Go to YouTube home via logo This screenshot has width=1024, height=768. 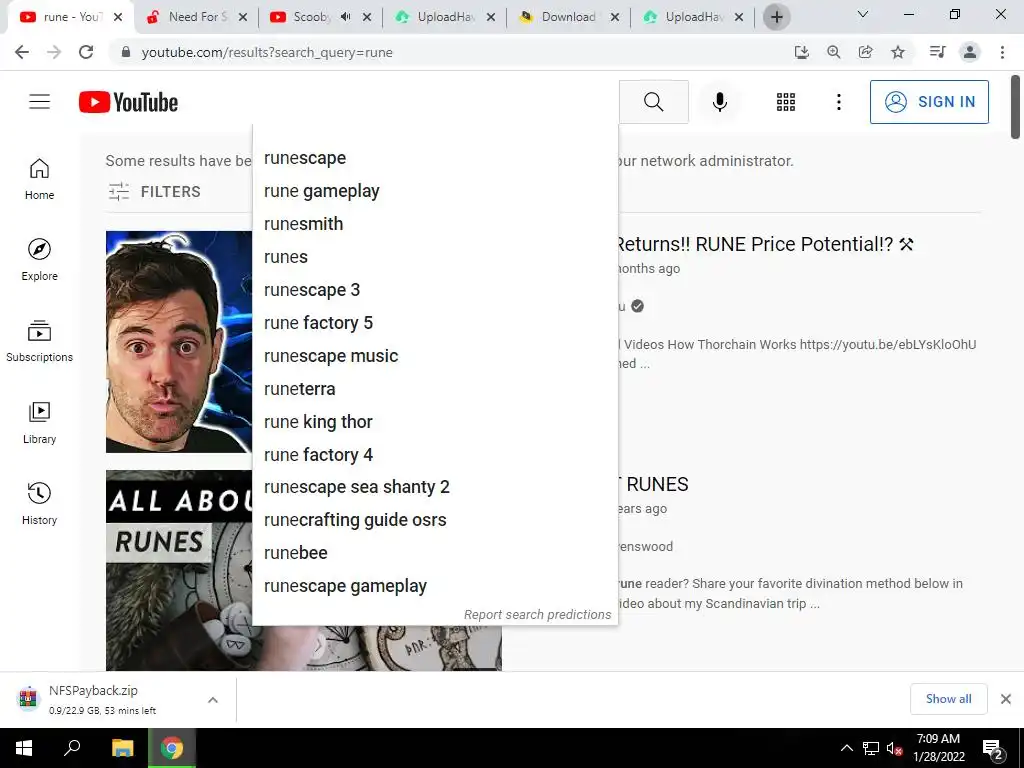[128, 102]
